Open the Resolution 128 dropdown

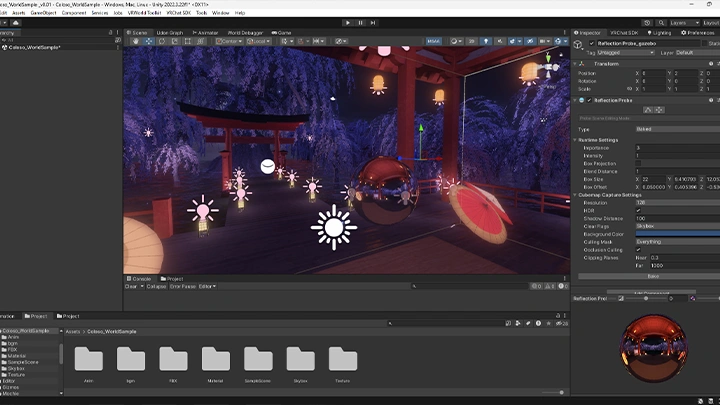click(678, 202)
